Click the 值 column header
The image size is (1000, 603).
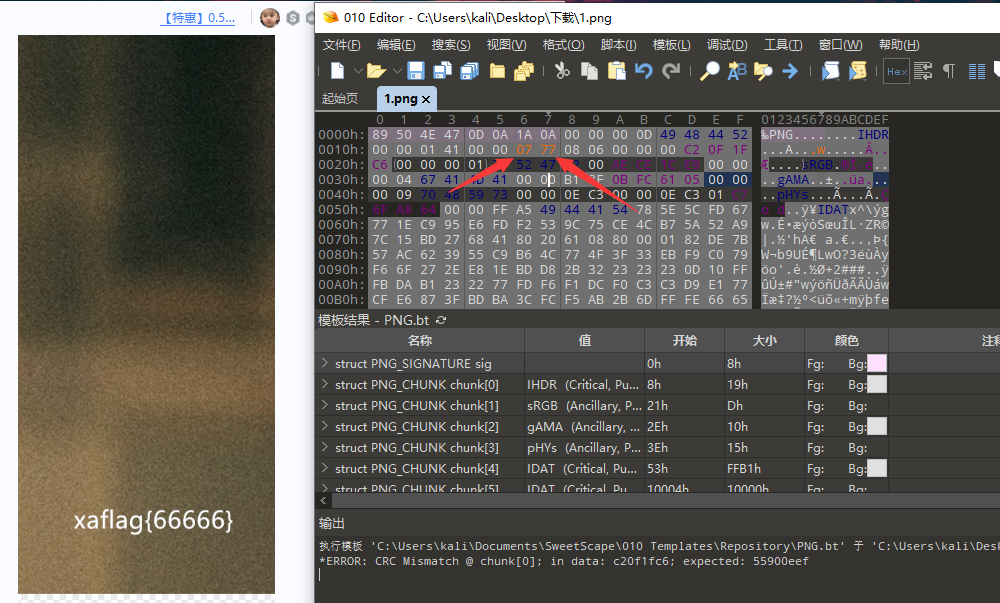tap(584, 340)
